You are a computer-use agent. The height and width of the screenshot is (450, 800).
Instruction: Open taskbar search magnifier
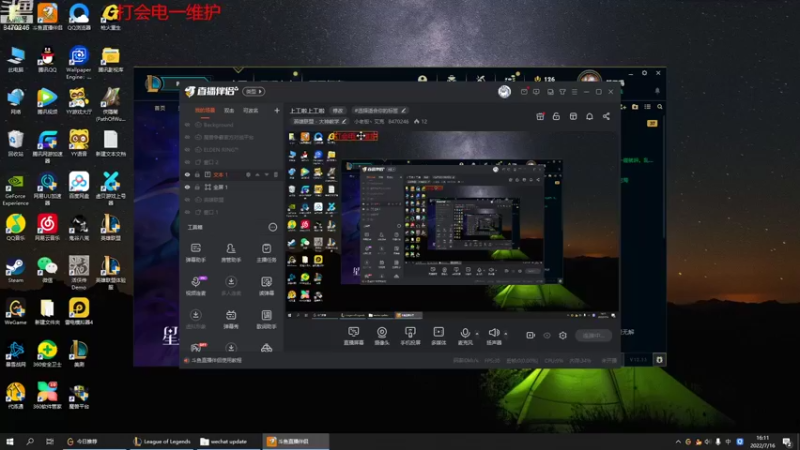30,441
